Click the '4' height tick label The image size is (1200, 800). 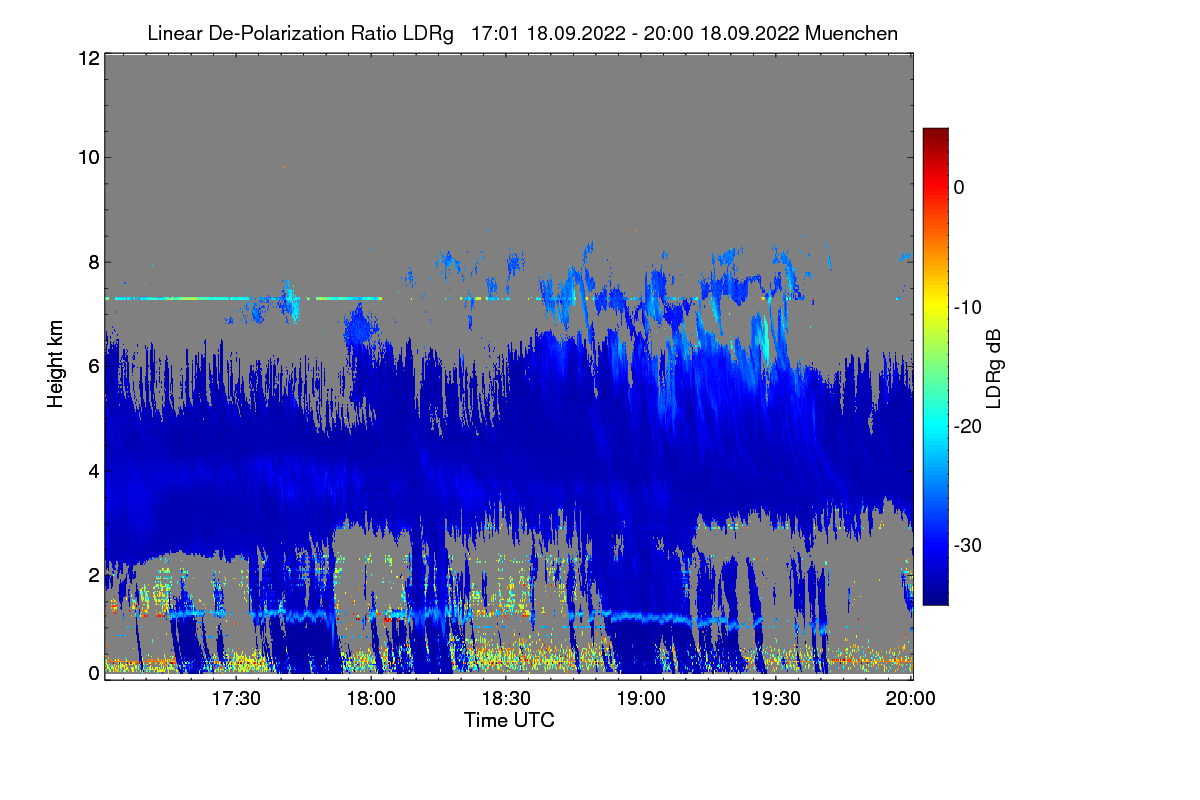[x=92, y=470]
